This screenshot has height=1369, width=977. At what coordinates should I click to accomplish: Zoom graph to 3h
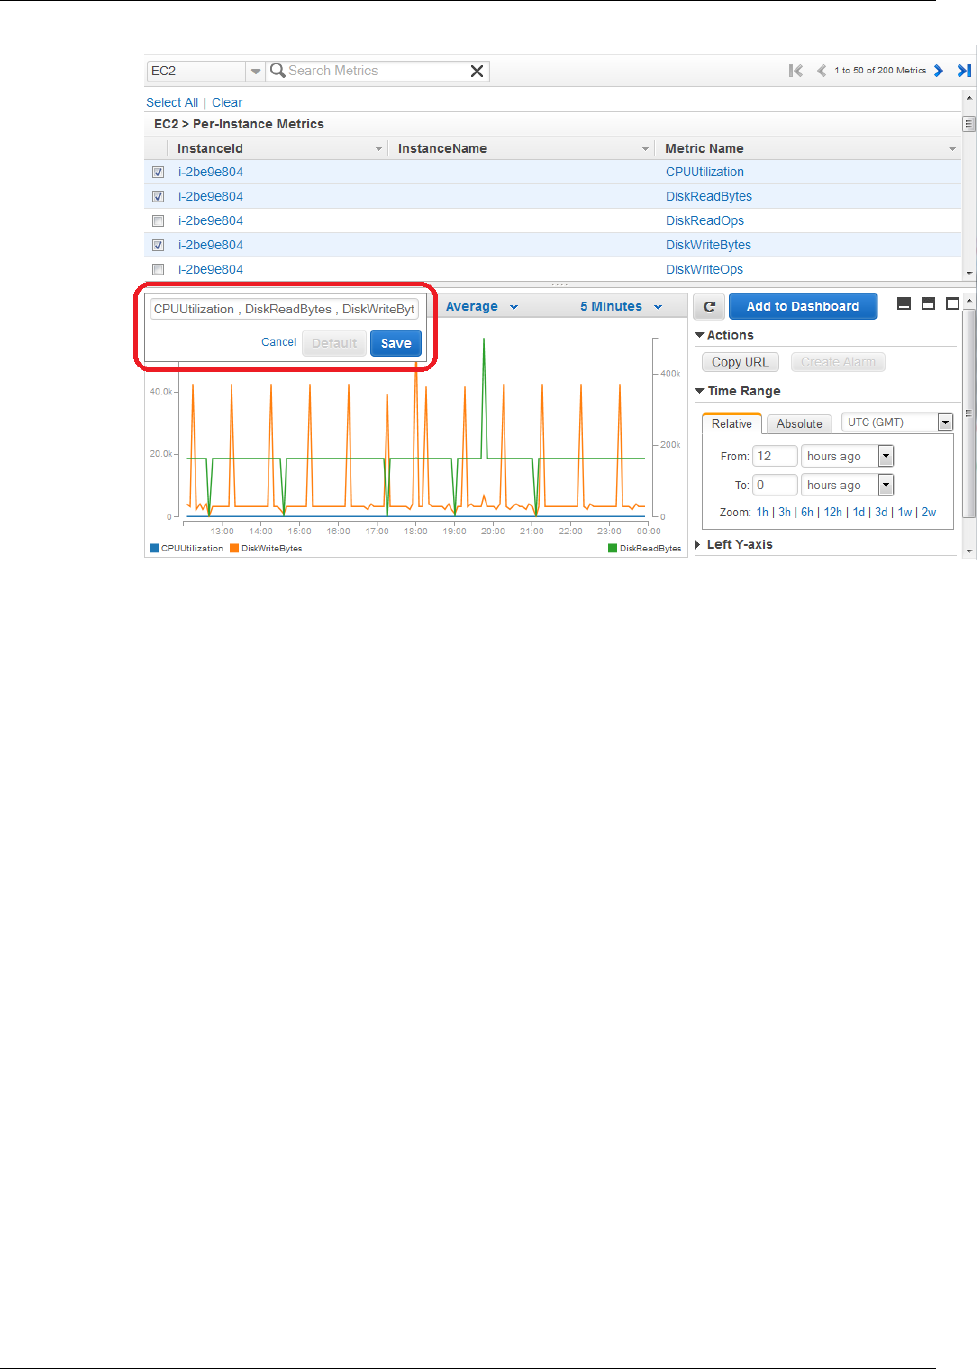pyautogui.click(x=785, y=512)
